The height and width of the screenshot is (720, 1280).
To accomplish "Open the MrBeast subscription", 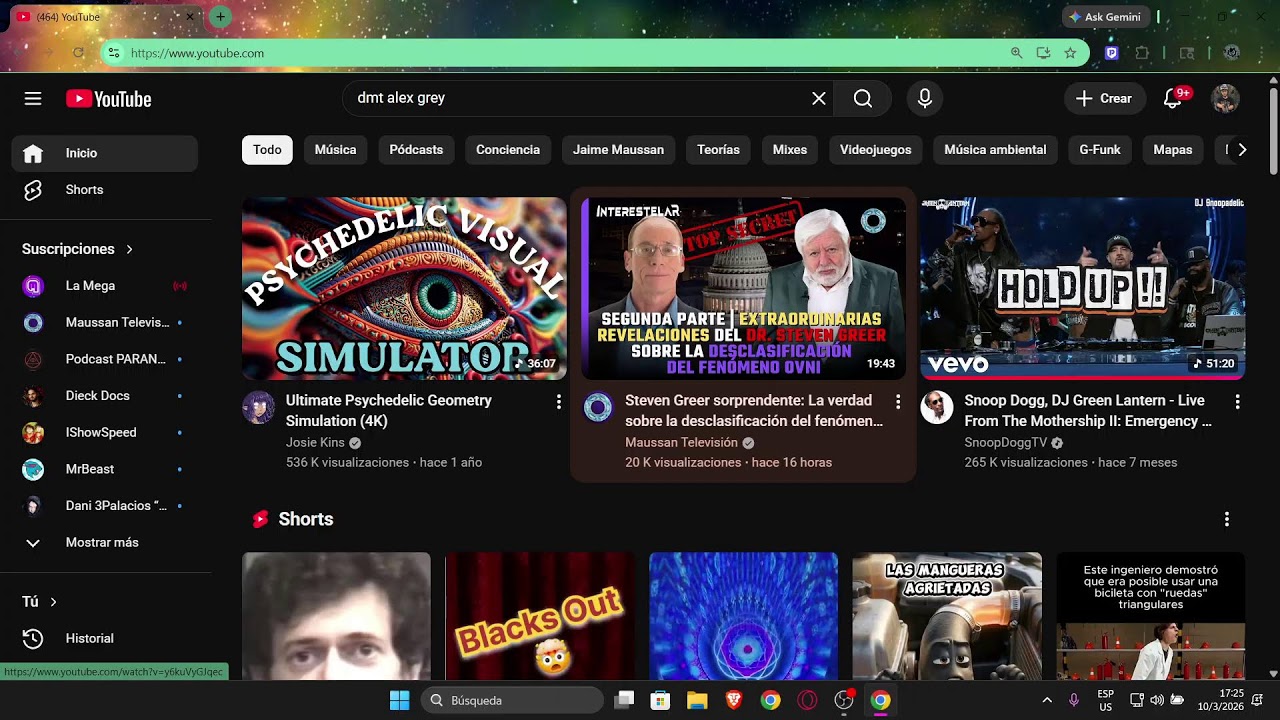I will point(105,469).
